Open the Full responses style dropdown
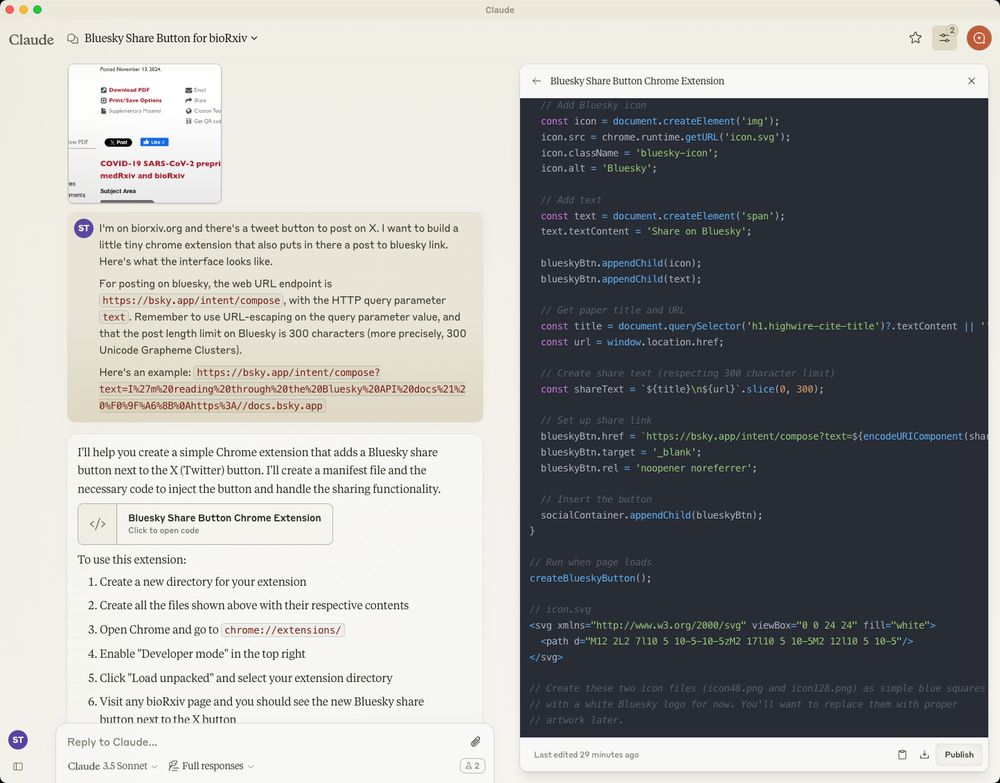1000x783 pixels. pos(211,766)
